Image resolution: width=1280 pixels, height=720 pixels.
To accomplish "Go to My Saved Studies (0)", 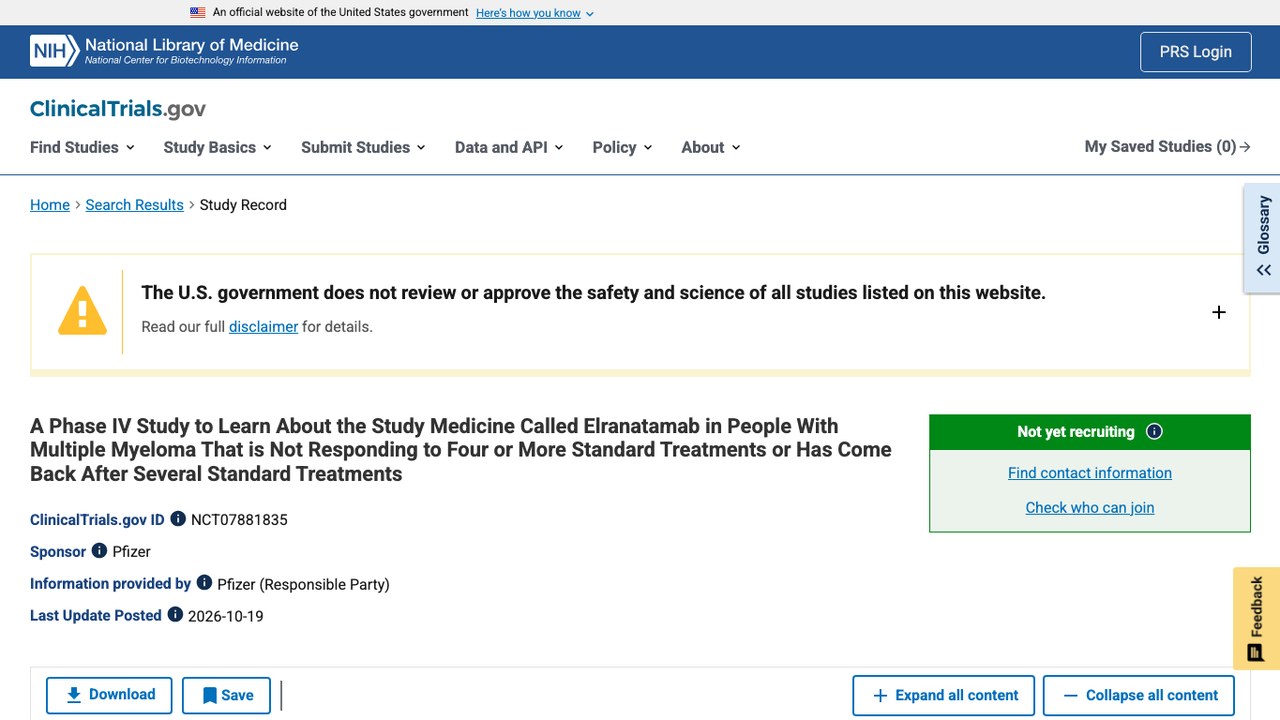I will pyautogui.click(x=1167, y=147).
